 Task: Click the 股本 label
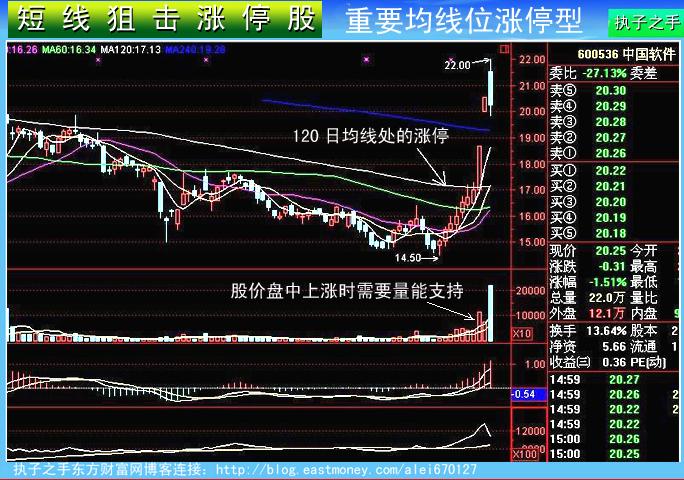click(643, 331)
